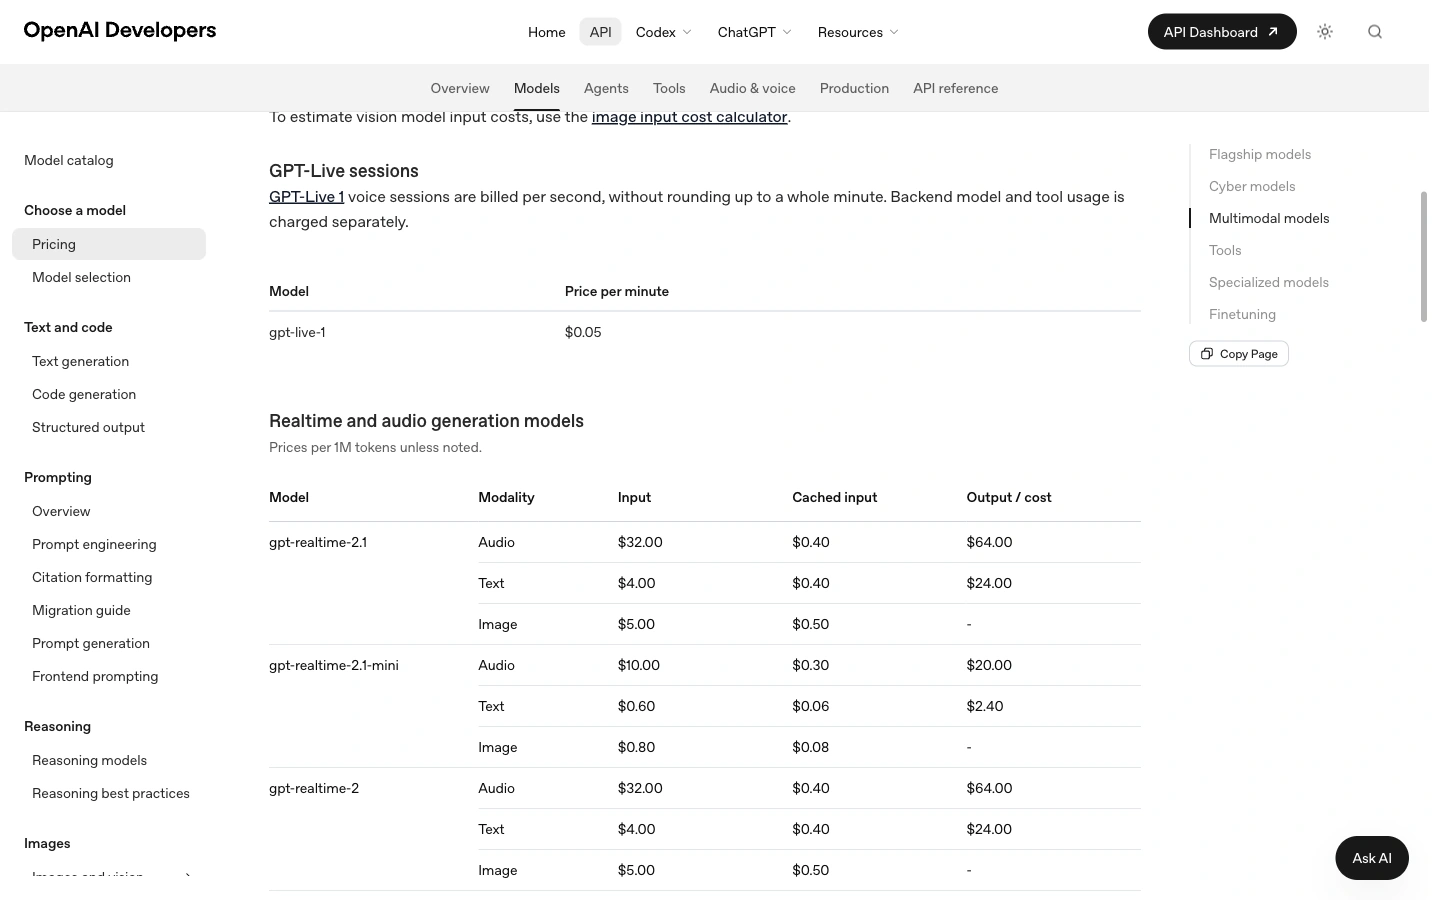Viewport: 1440px width, 900px height.
Task: Jump to Specialized models section
Action: (1269, 282)
